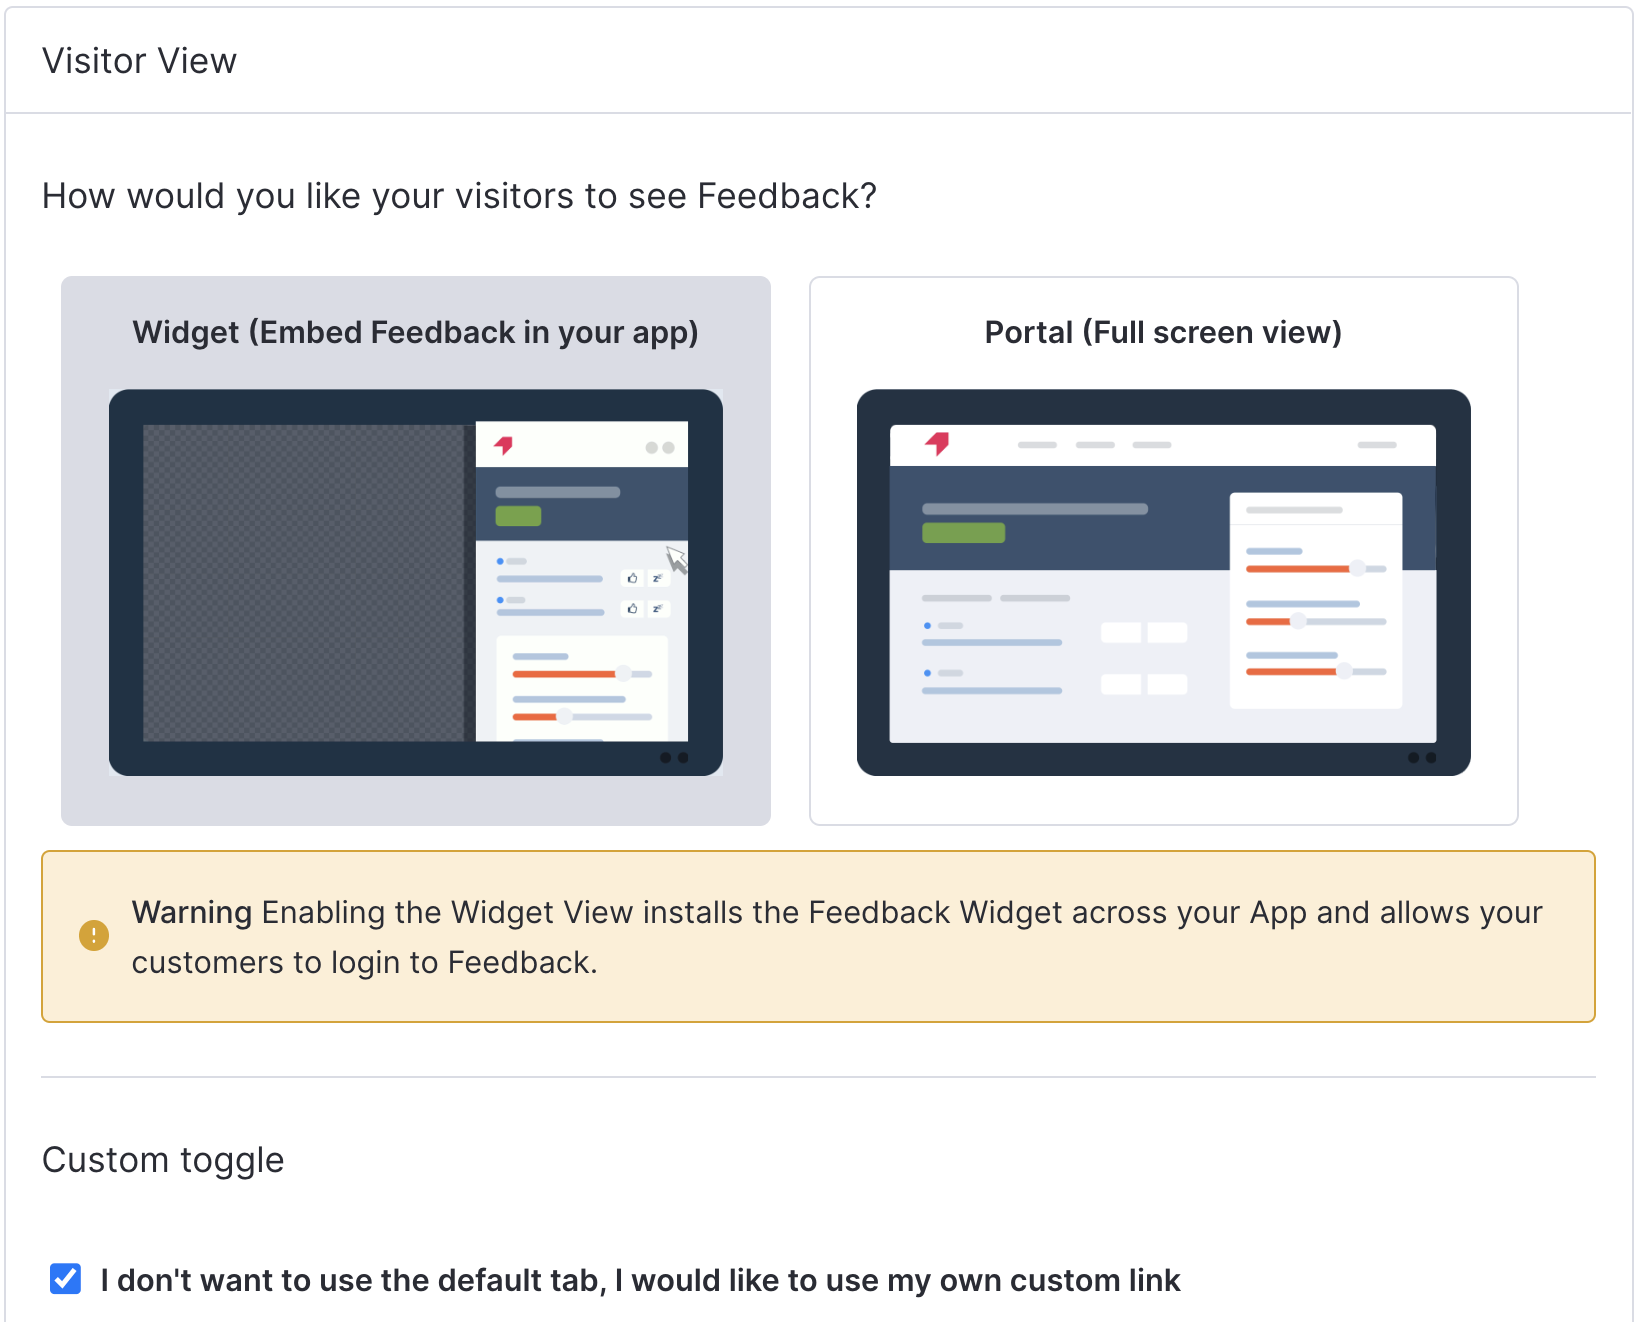The image size is (1642, 1322).
Task: Click the two gray dots in Widget preview header
Action: click(x=660, y=448)
